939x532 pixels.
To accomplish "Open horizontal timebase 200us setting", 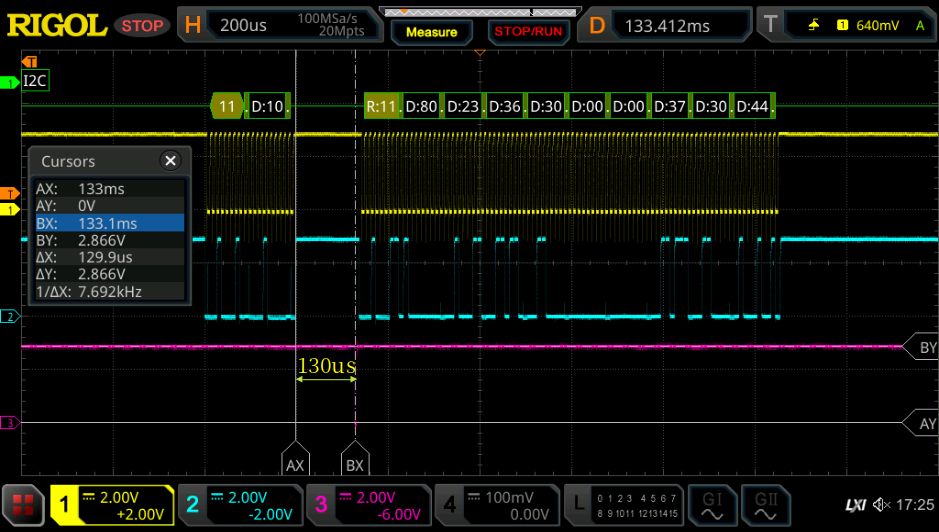I will pyautogui.click(x=243, y=25).
